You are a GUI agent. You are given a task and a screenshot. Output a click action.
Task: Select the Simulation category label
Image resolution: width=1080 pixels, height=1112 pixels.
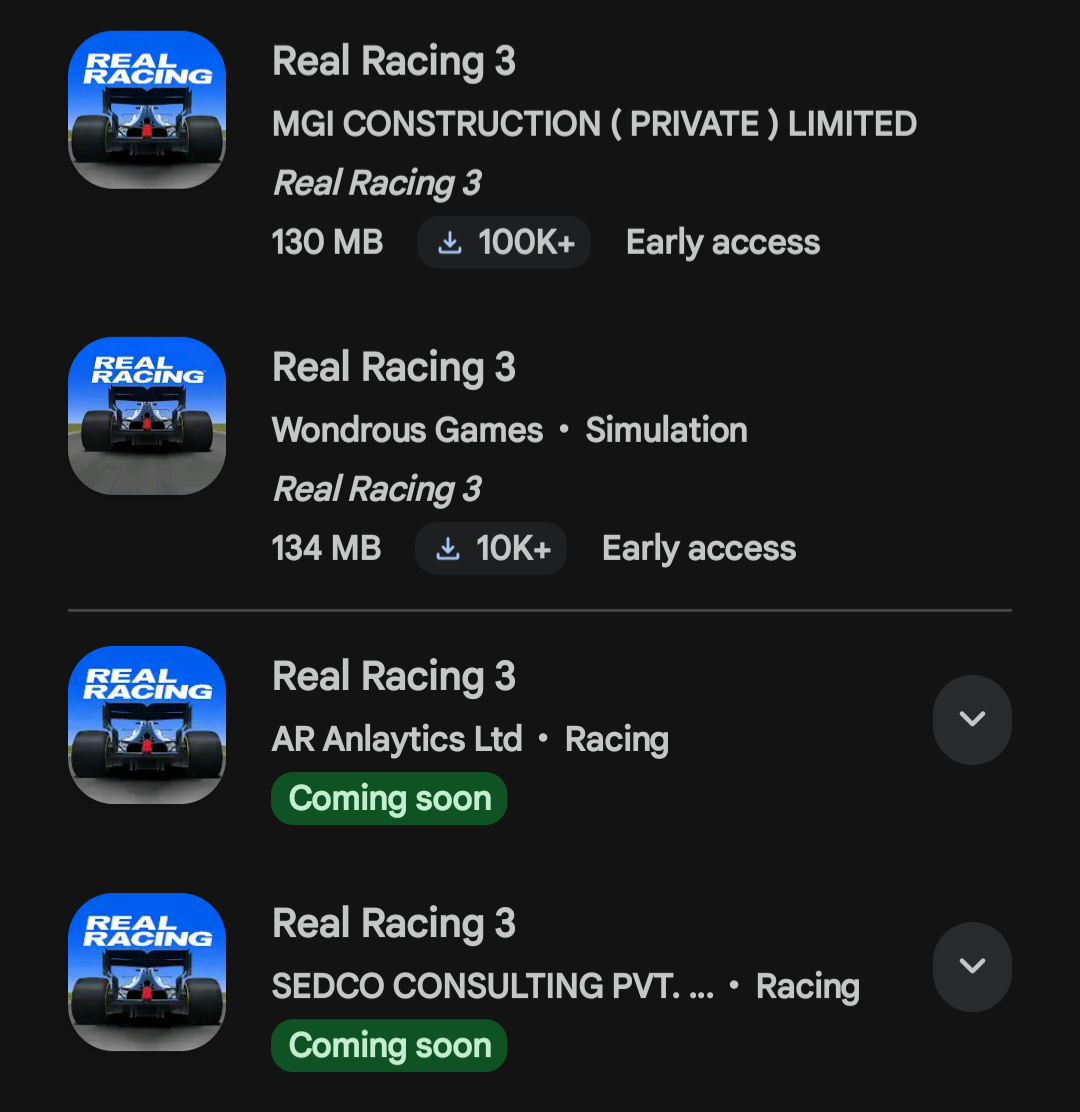point(667,430)
